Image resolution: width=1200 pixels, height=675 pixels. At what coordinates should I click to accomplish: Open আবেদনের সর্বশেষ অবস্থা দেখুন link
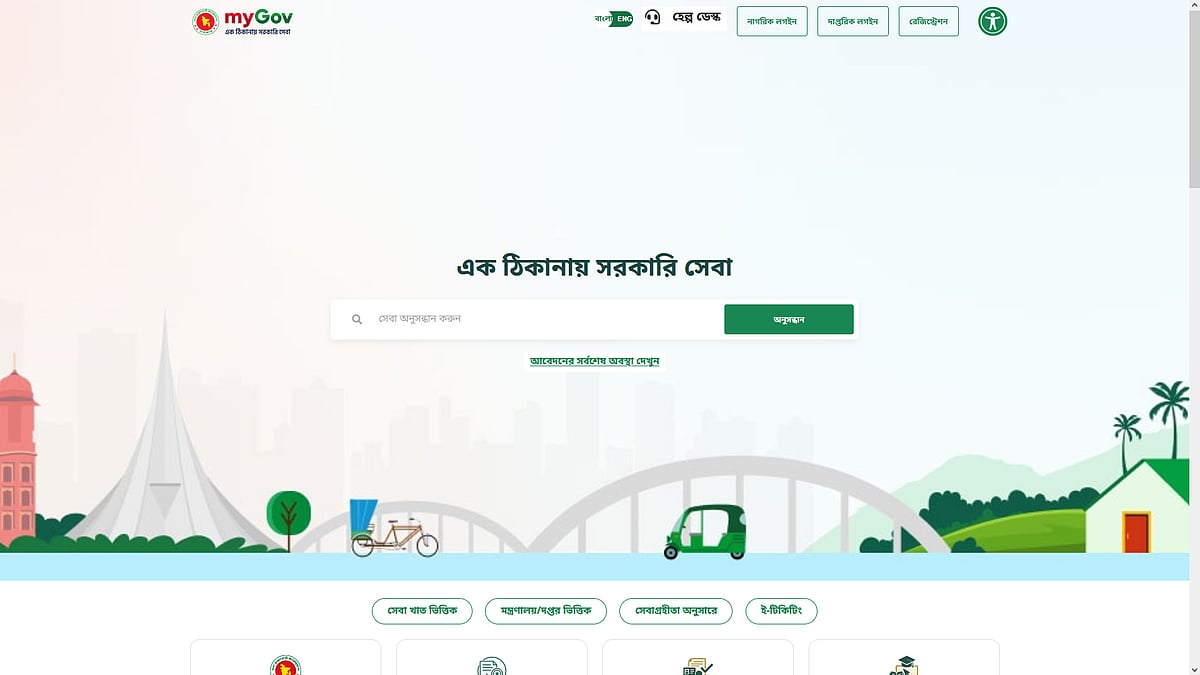[x=595, y=361]
